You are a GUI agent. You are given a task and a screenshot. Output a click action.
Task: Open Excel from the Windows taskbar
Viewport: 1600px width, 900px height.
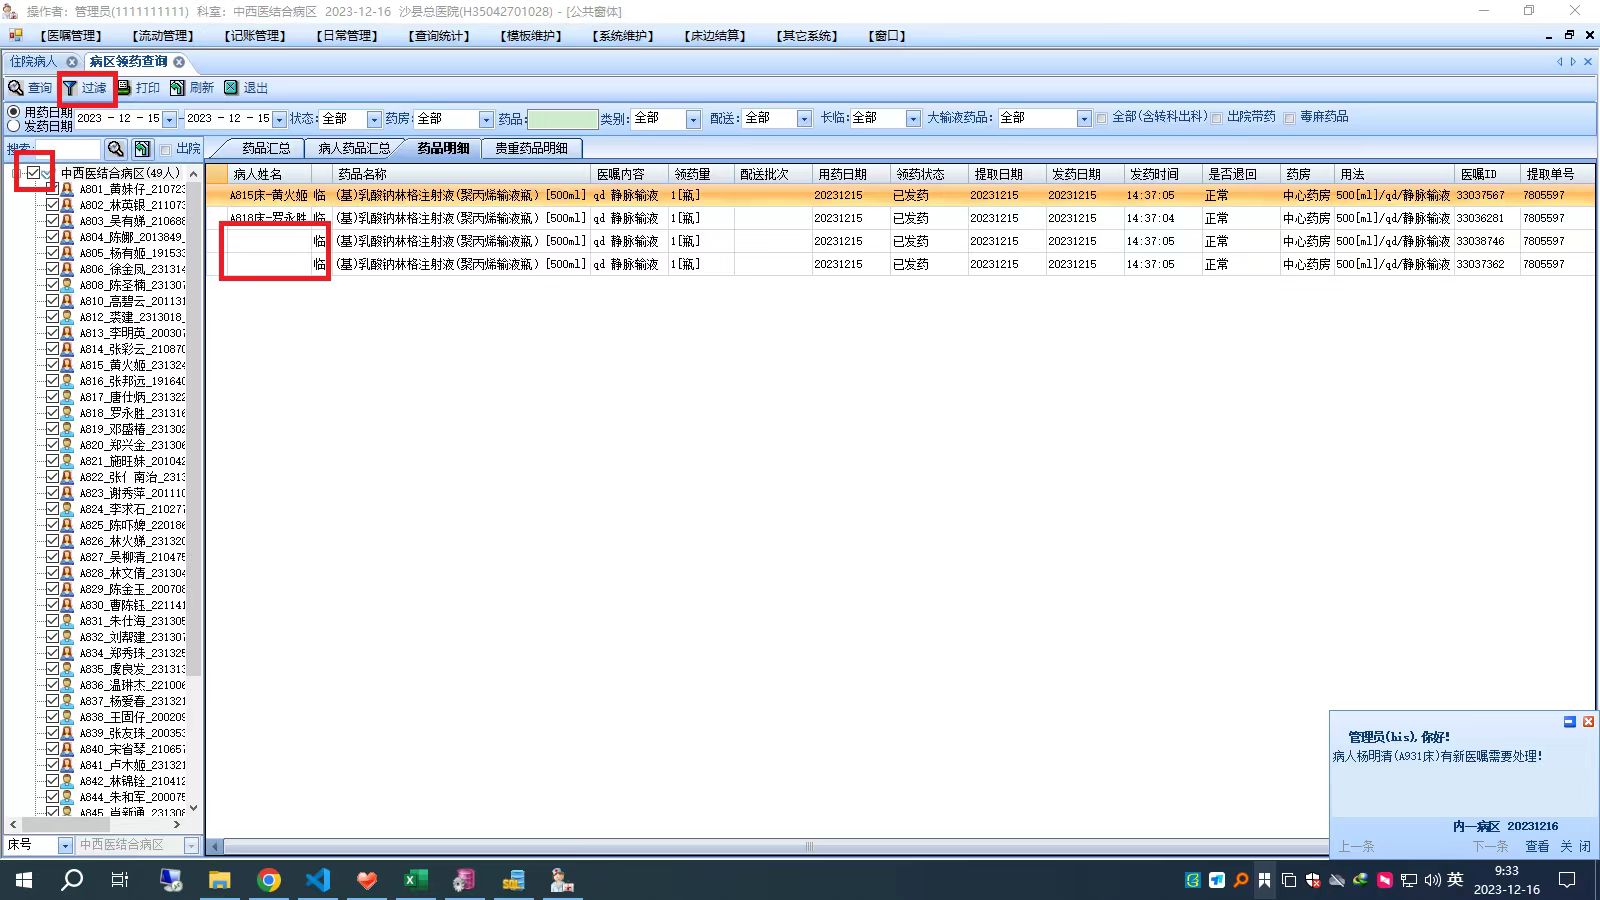[415, 880]
